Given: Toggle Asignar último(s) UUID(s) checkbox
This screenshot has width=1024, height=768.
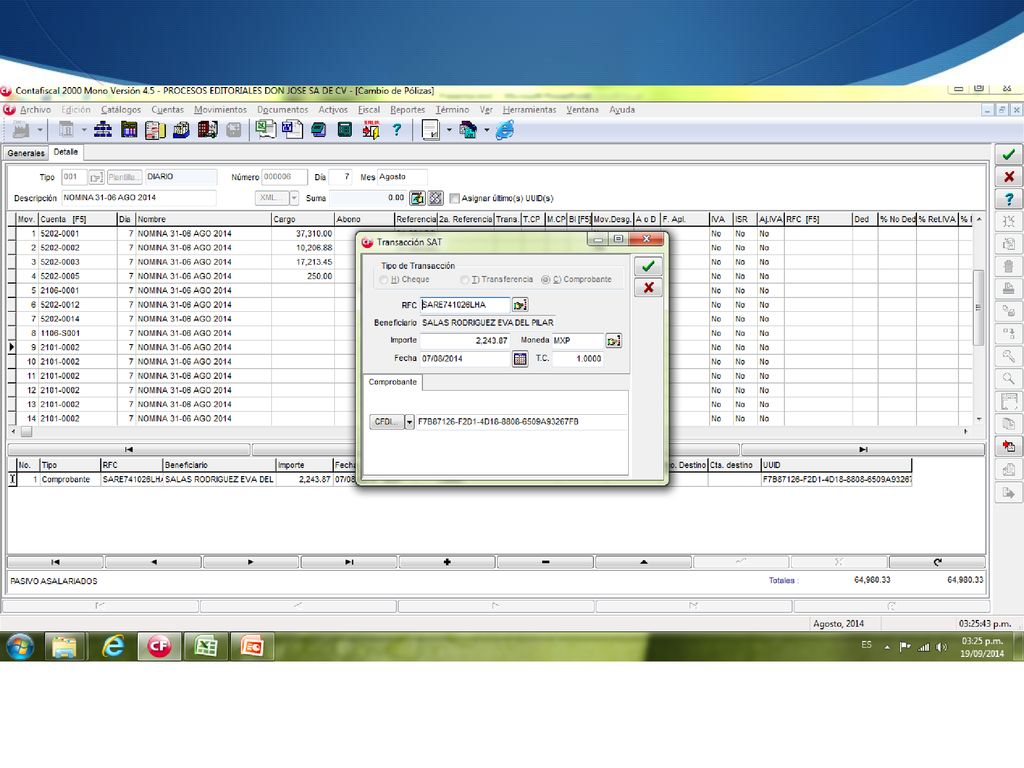Looking at the screenshot, I should pos(455,199).
